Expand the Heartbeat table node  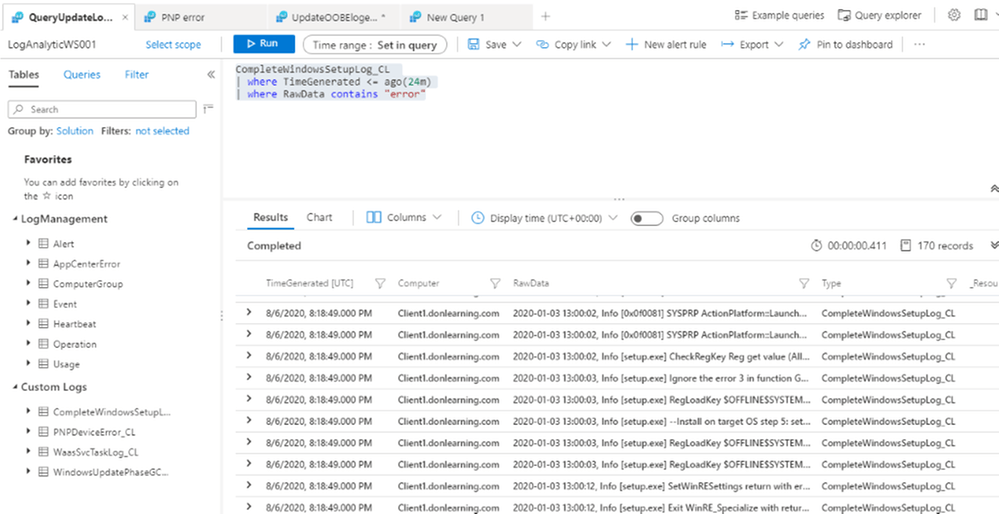[28, 324]
